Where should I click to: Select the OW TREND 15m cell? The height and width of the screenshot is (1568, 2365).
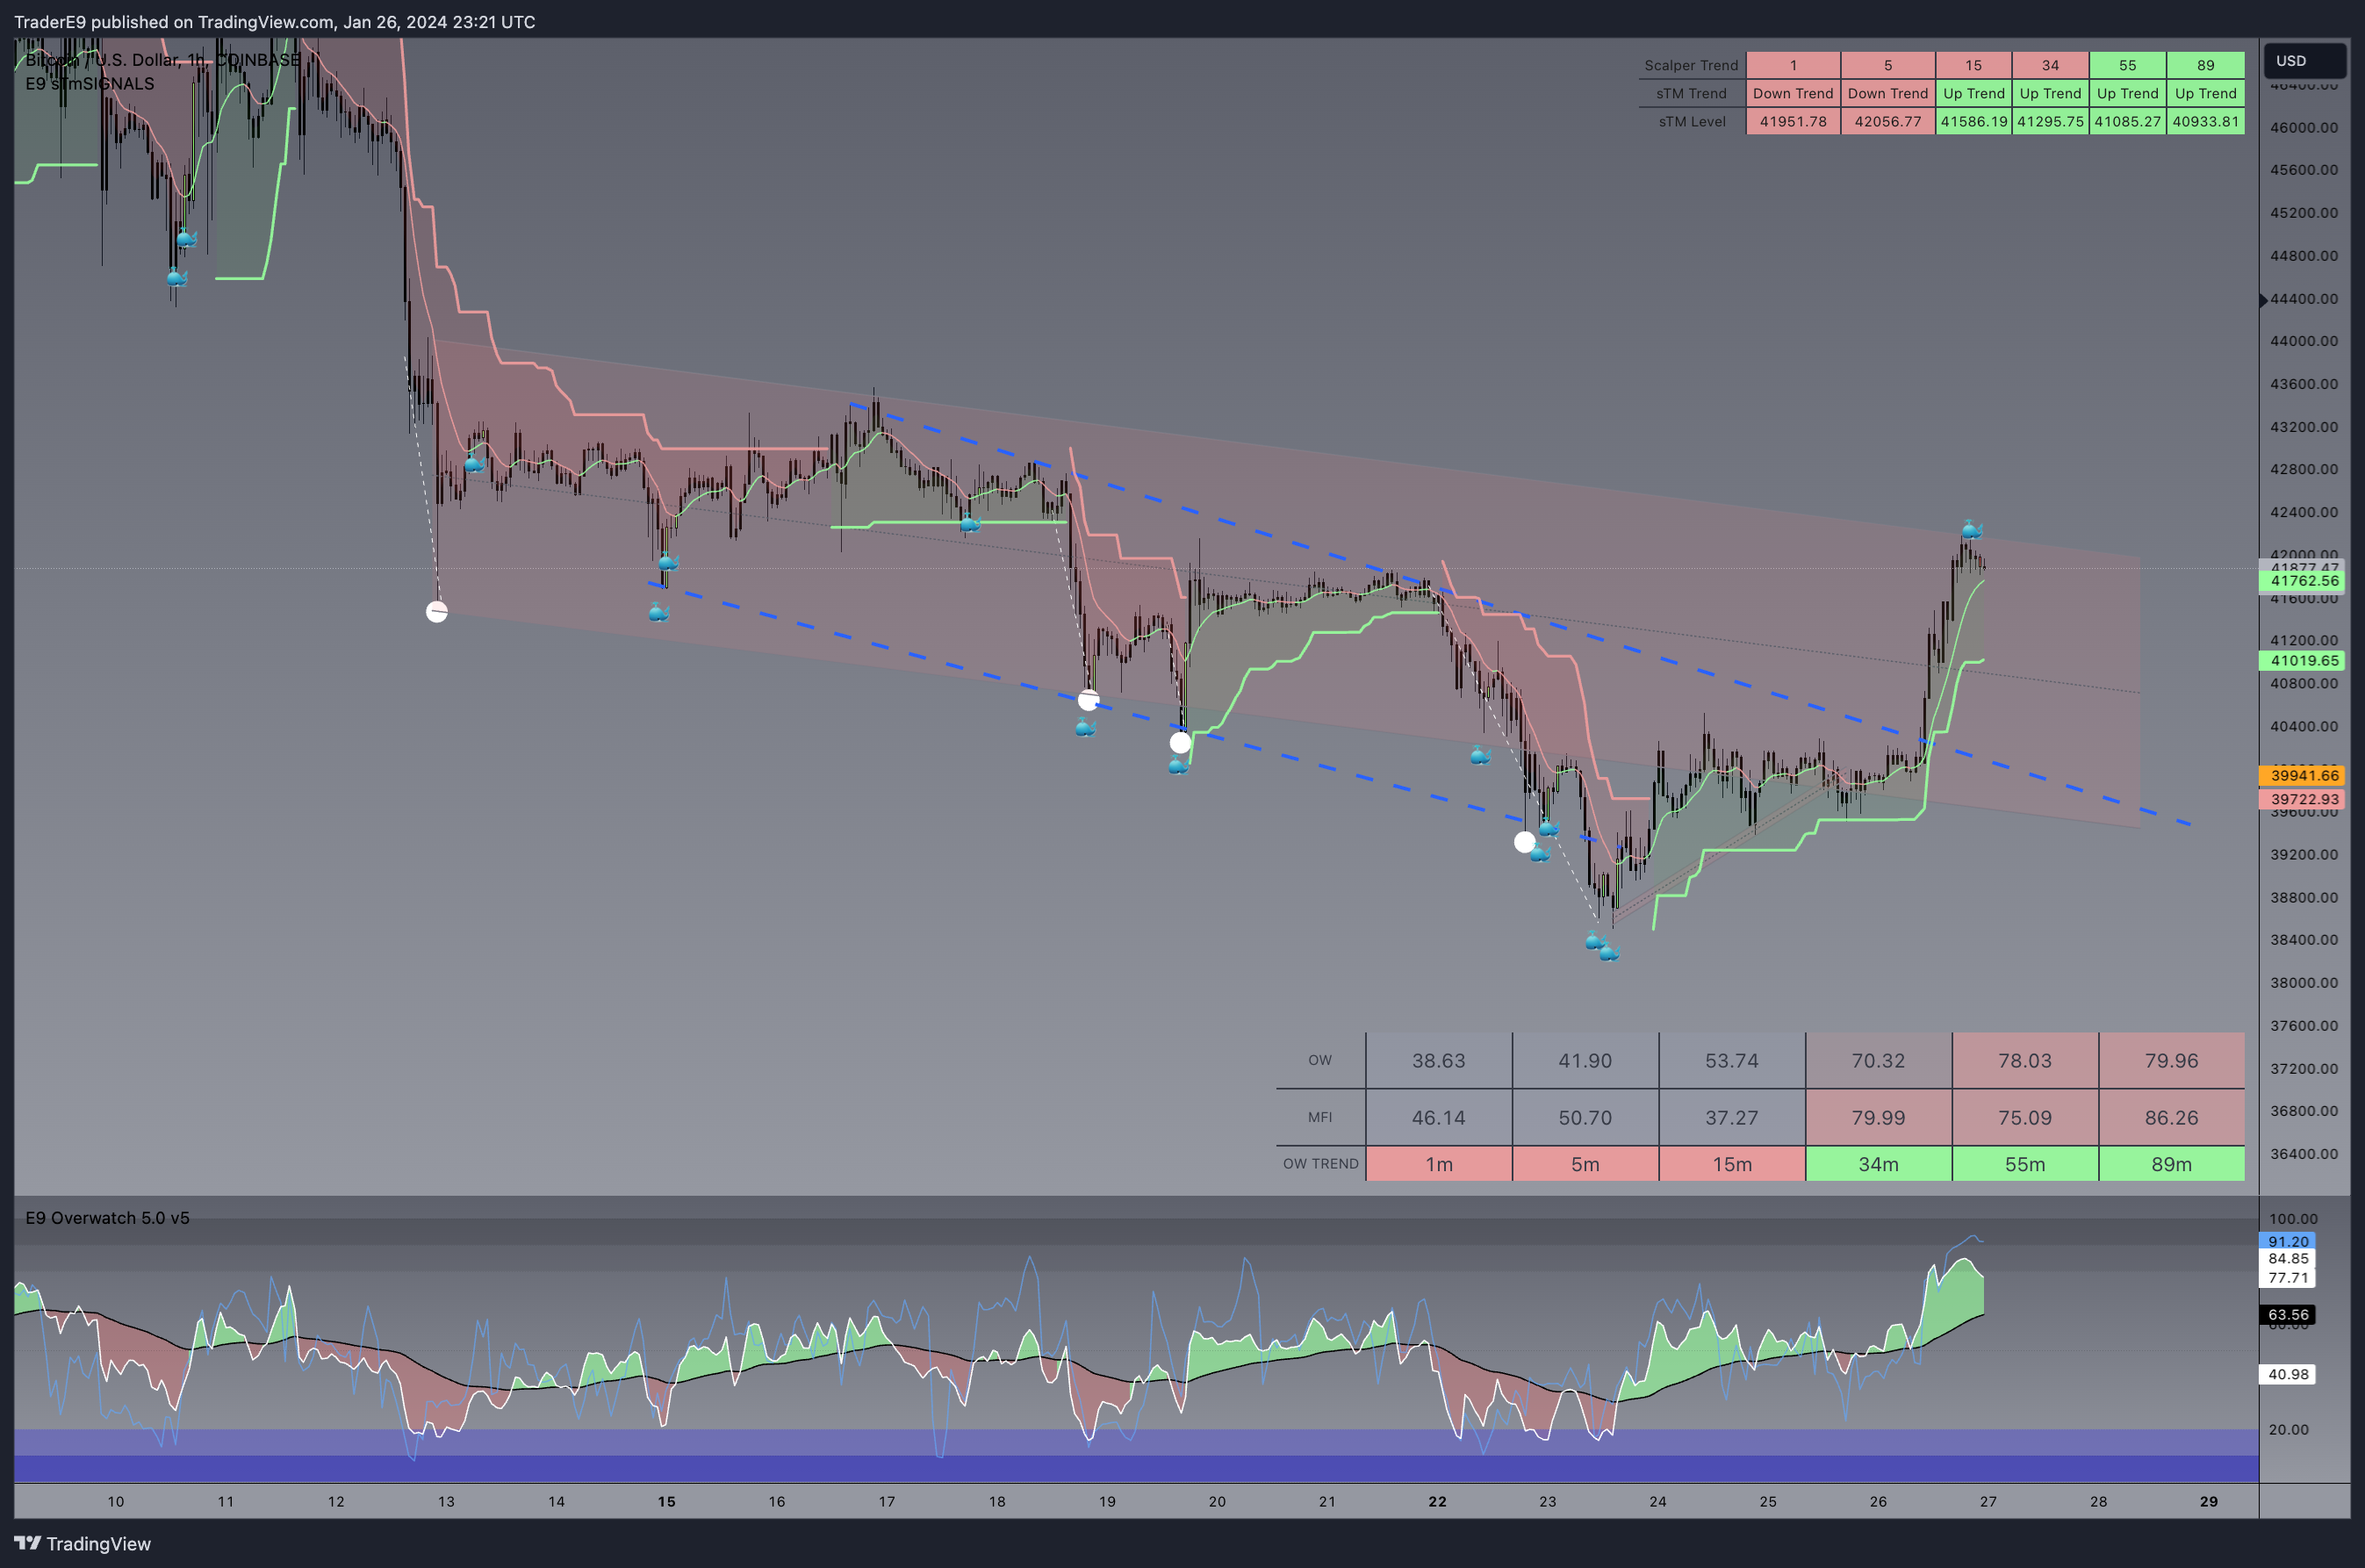1732,1164
